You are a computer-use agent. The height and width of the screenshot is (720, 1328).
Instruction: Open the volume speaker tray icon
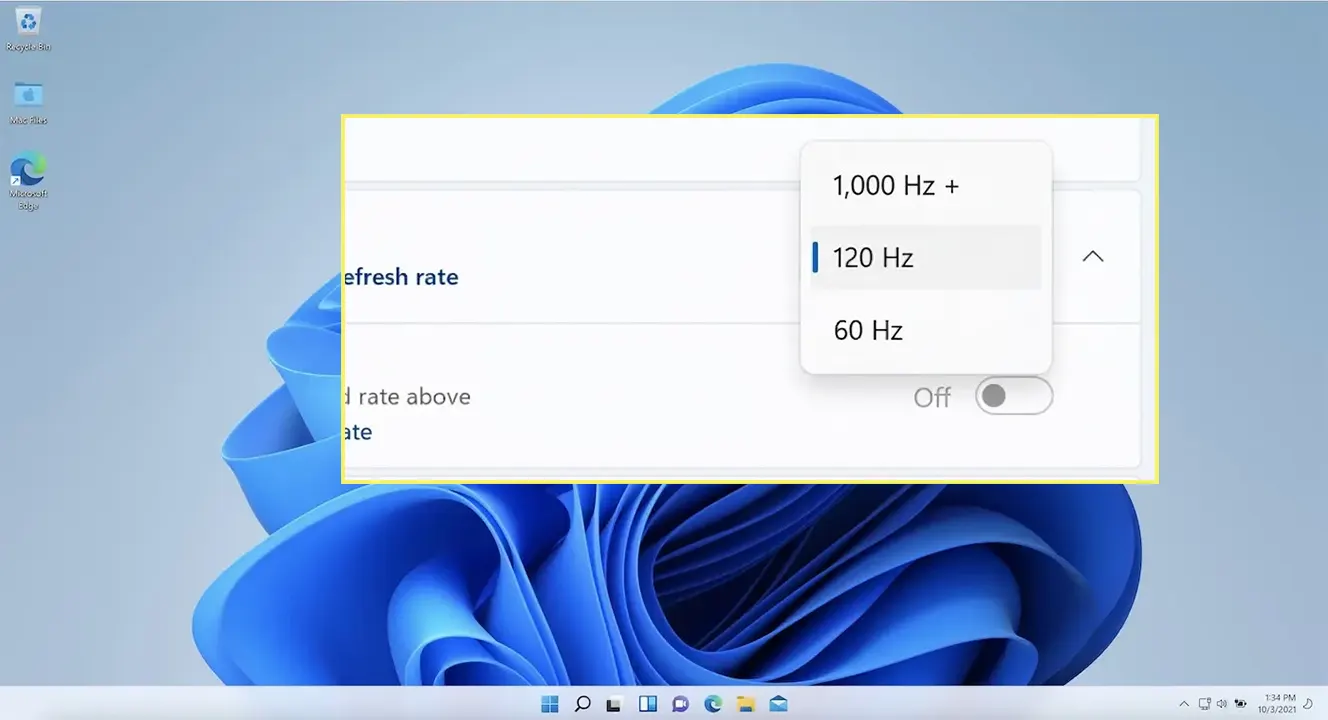[1222, 703]
